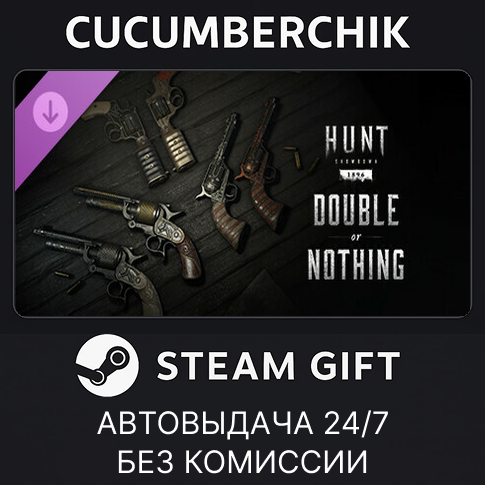This screenshot has width=485, height=485.
Task: Click the CUCUMBERCHIK seller title
Action: (237, 32)
